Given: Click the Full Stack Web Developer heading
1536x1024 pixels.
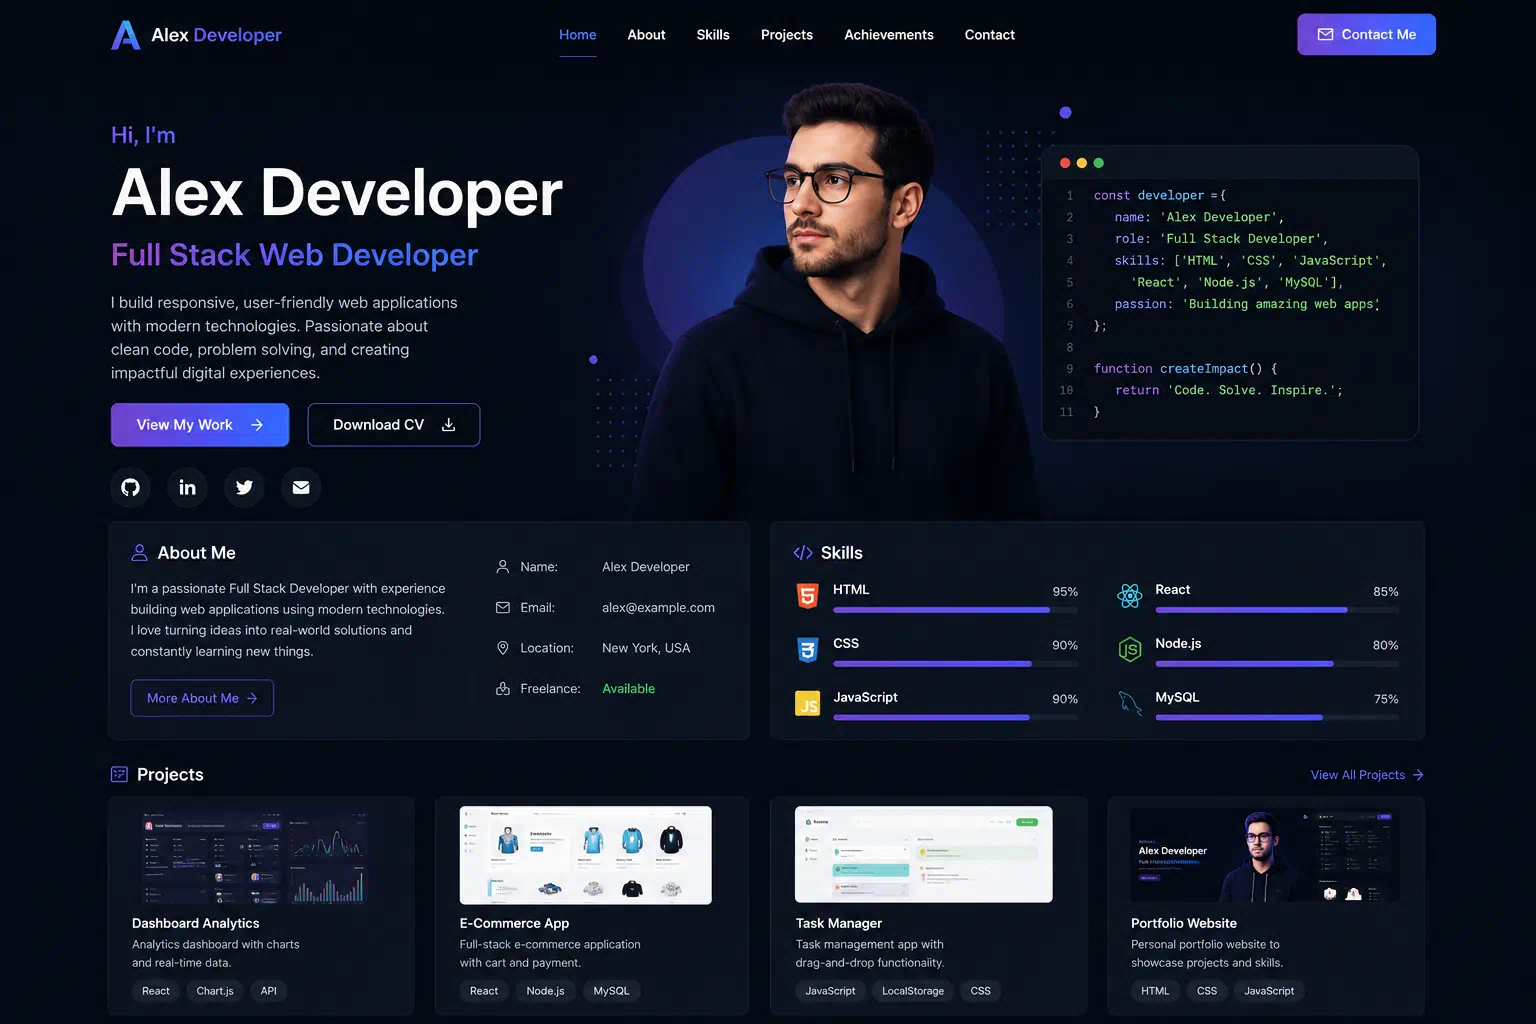Looking at the screenshot, I should (294, 255).
